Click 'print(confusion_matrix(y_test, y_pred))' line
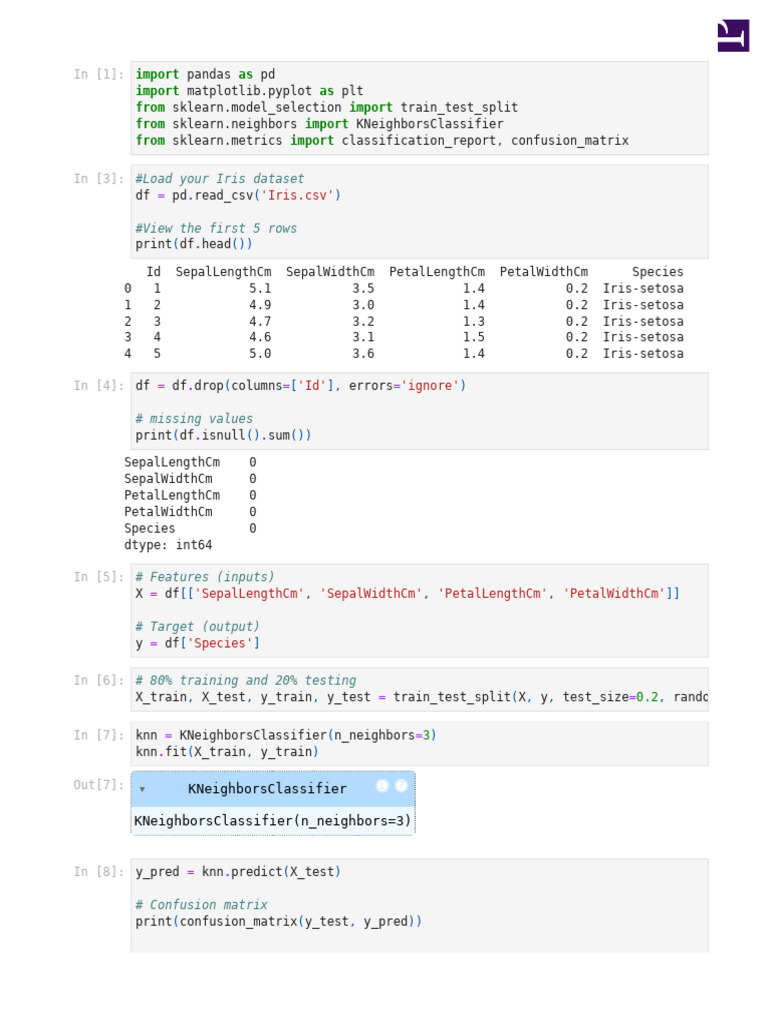This screenshot has width=768, height=1024. coord(279,921)
